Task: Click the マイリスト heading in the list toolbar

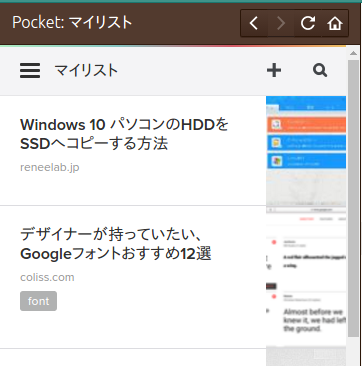Action: pos(86,71)
